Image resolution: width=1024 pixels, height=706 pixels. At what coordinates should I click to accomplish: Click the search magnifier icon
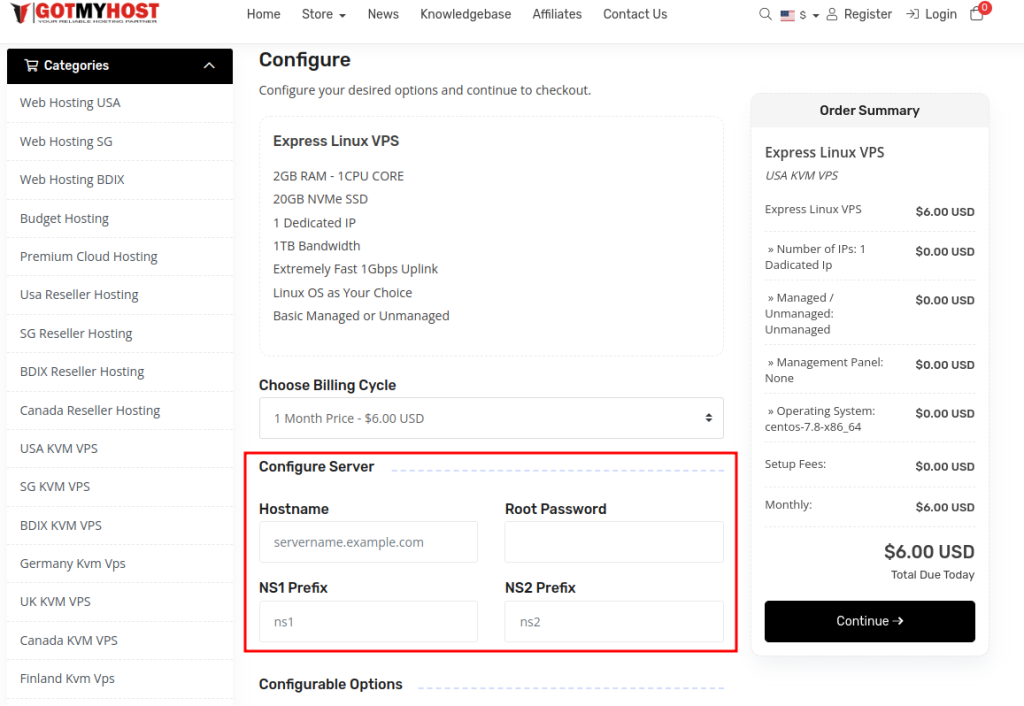point(765,14)
